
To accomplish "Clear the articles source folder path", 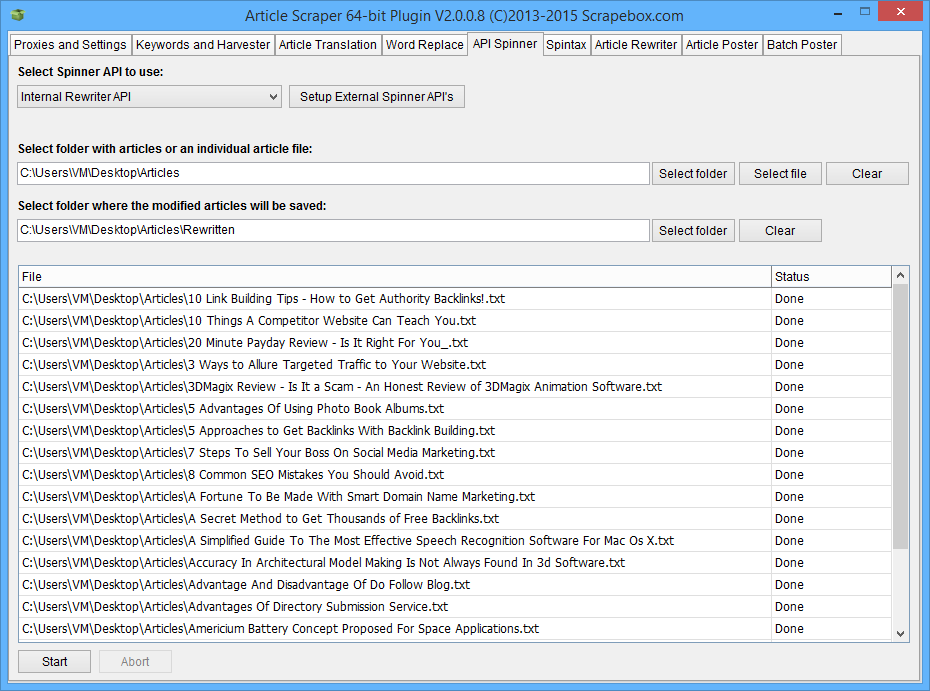I will coord(867,174).
